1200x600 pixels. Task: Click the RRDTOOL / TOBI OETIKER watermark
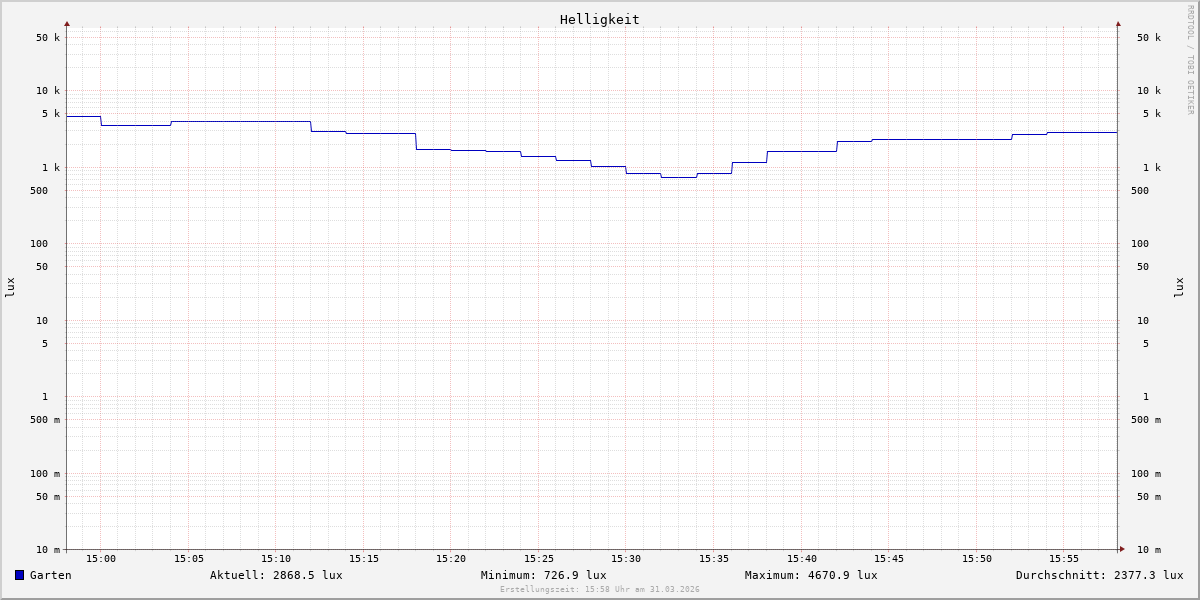(x=1190, y=60)
